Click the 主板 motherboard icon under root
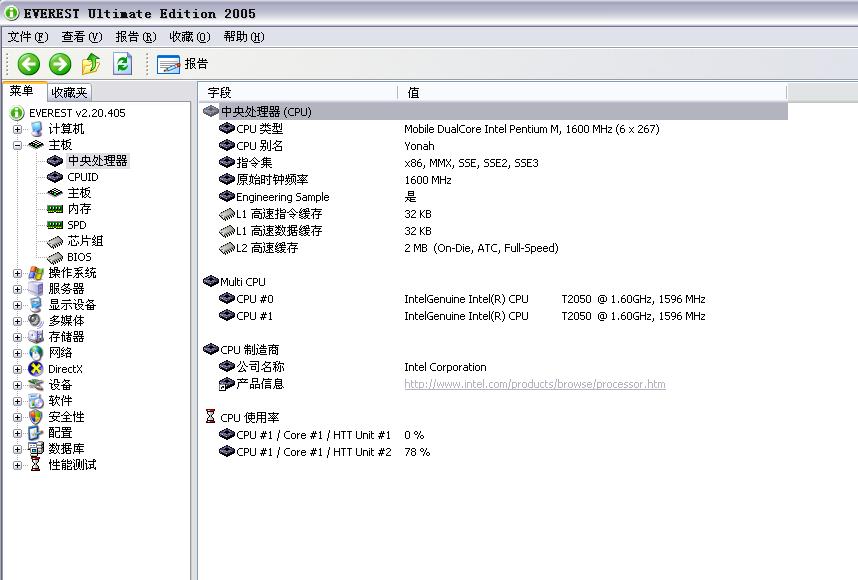 pyautogui.click(x=36, y=145)
